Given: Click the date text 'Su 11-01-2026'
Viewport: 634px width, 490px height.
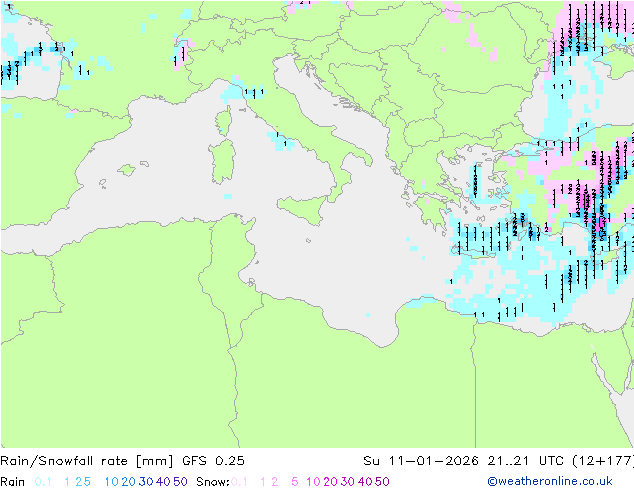Looking at the screenshot, I should tap(421, 461).
